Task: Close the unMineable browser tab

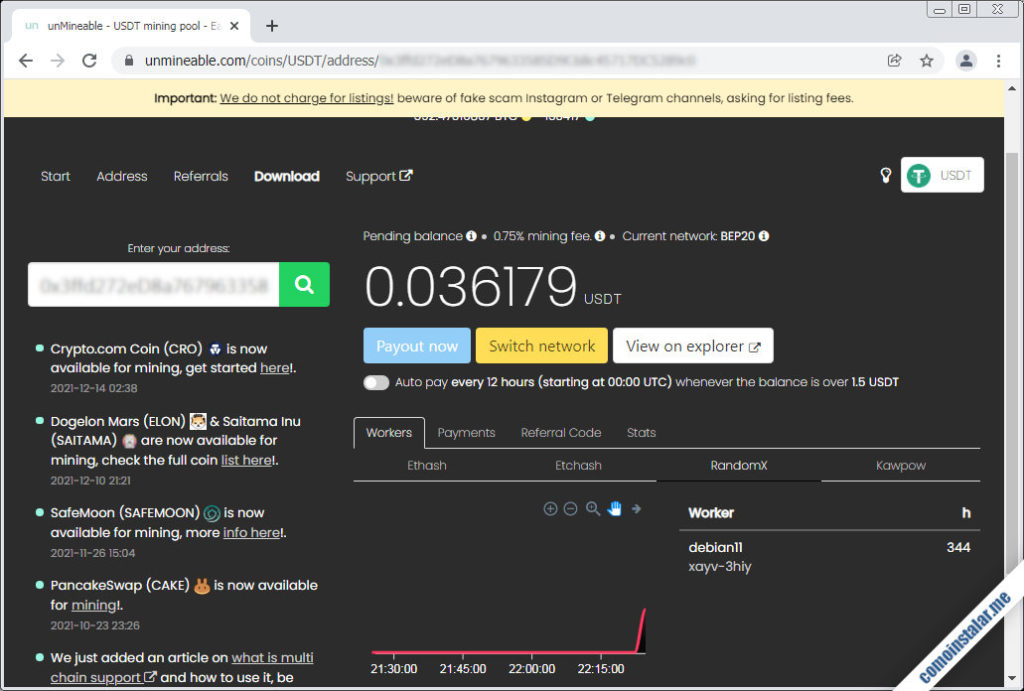Action: point(234,26)
